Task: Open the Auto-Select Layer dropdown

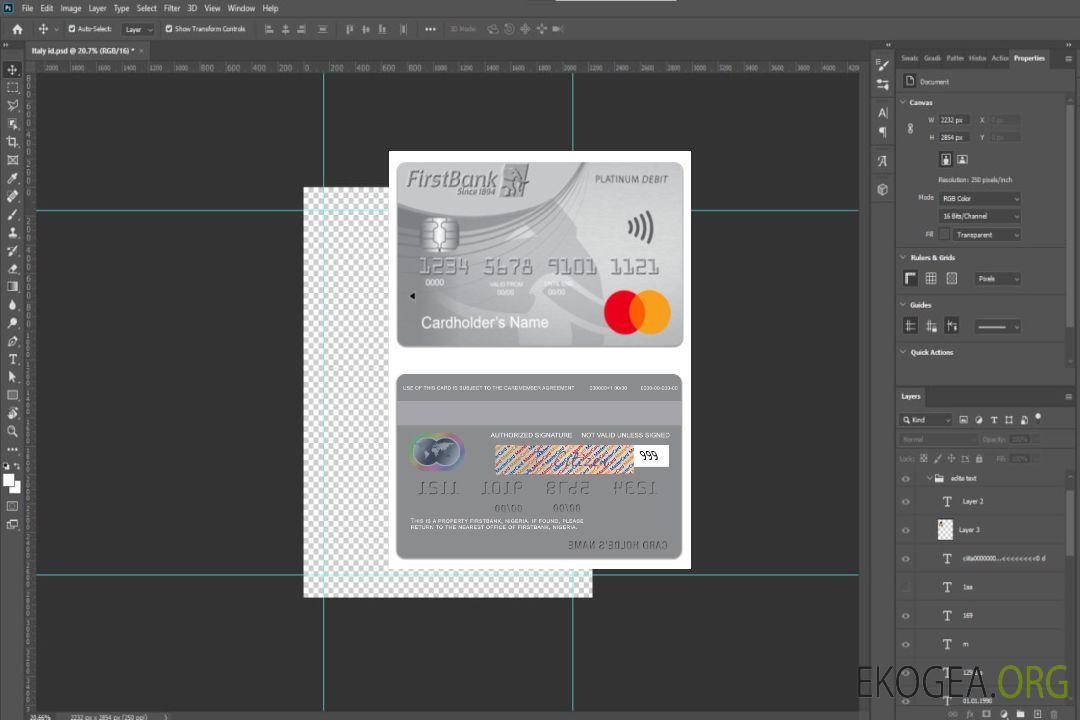Action: point(138,30)
